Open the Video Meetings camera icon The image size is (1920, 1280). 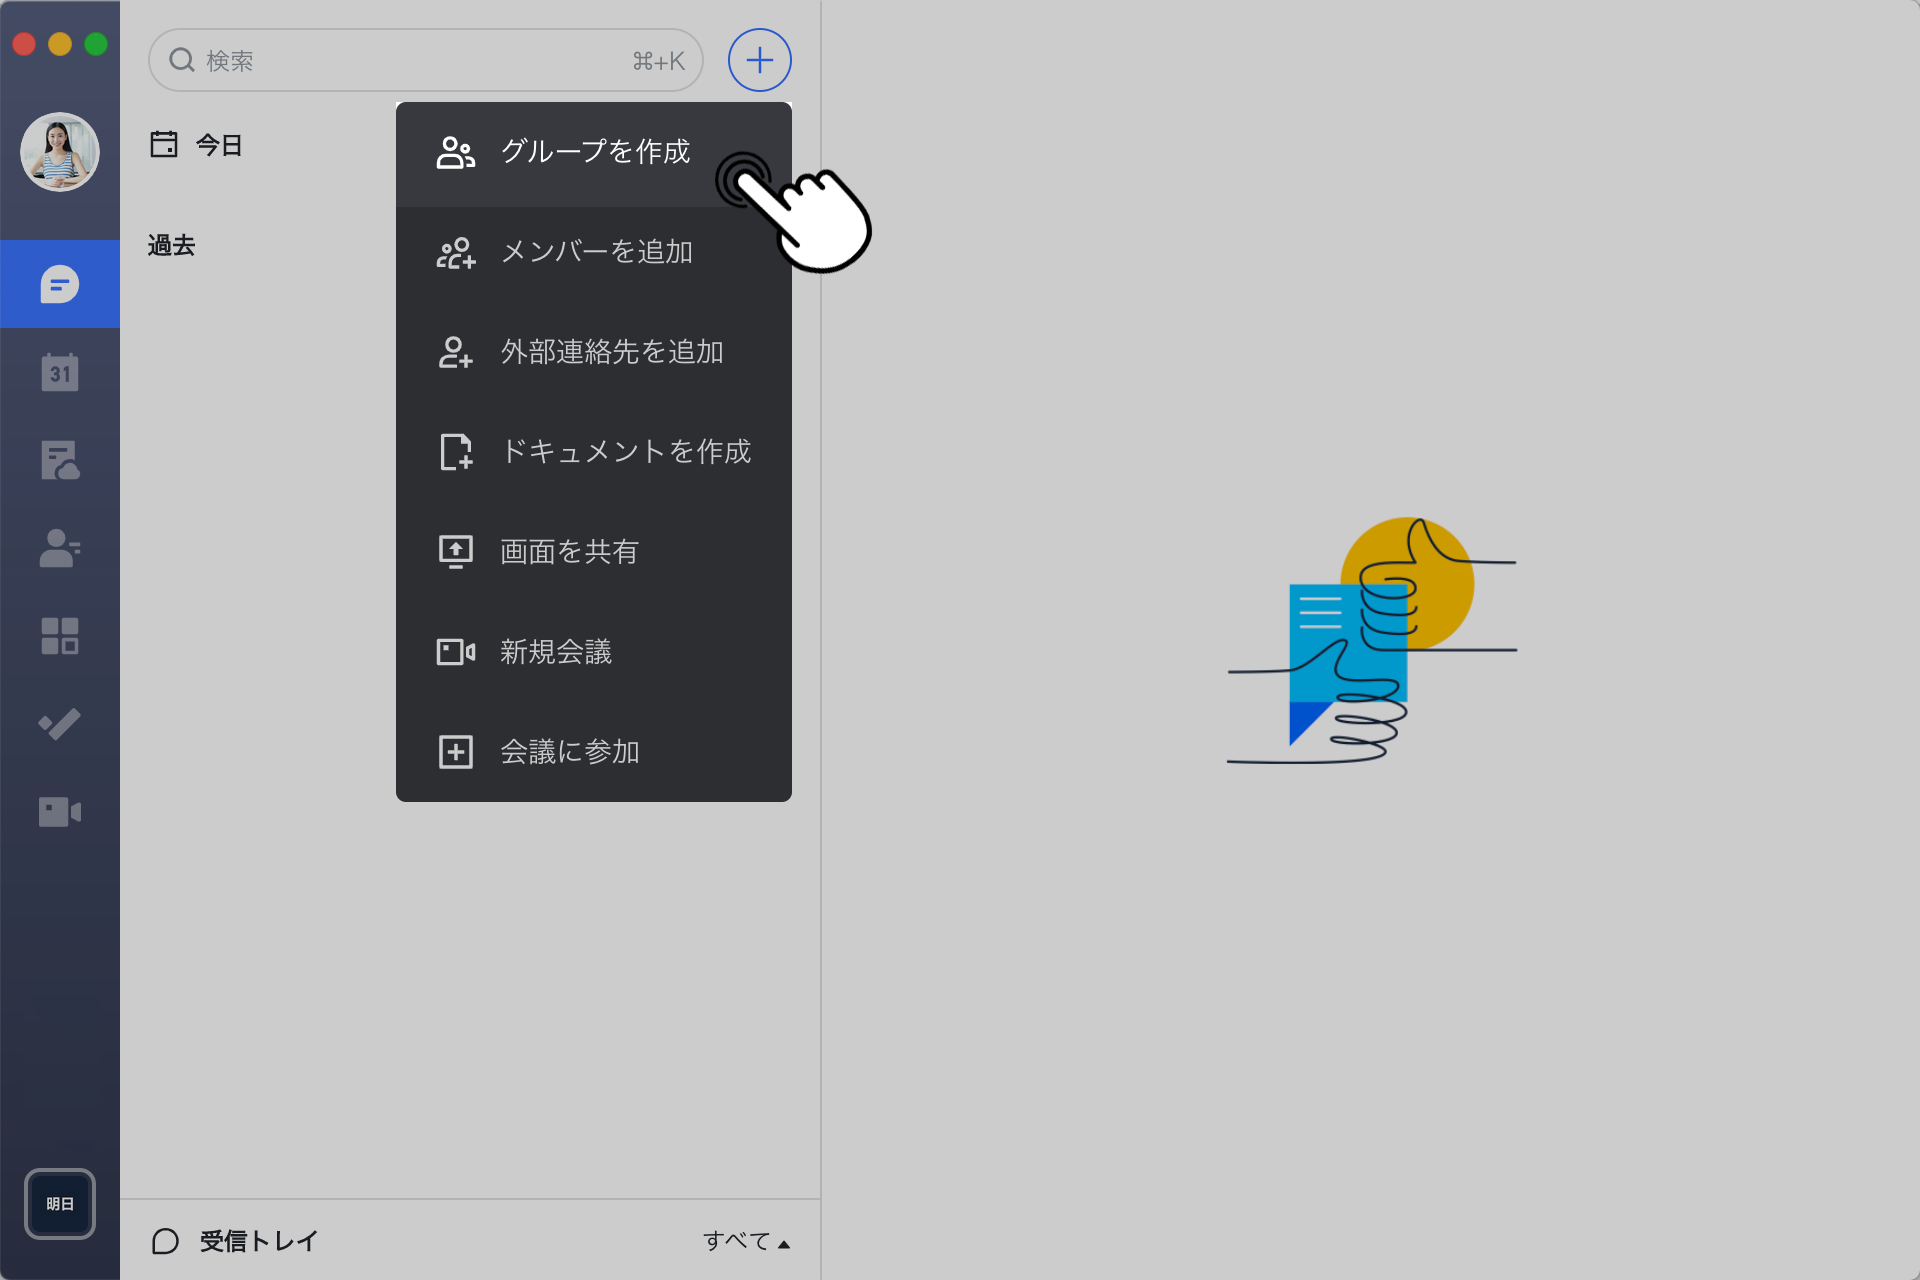(60, 811)
